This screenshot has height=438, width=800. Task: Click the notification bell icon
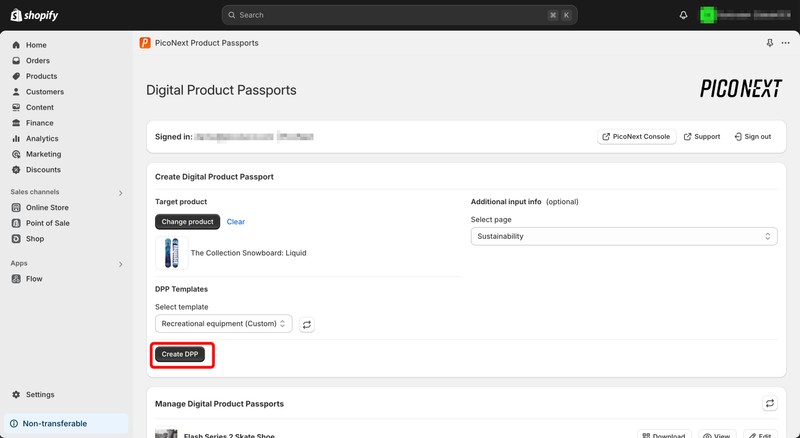[684, 15]
